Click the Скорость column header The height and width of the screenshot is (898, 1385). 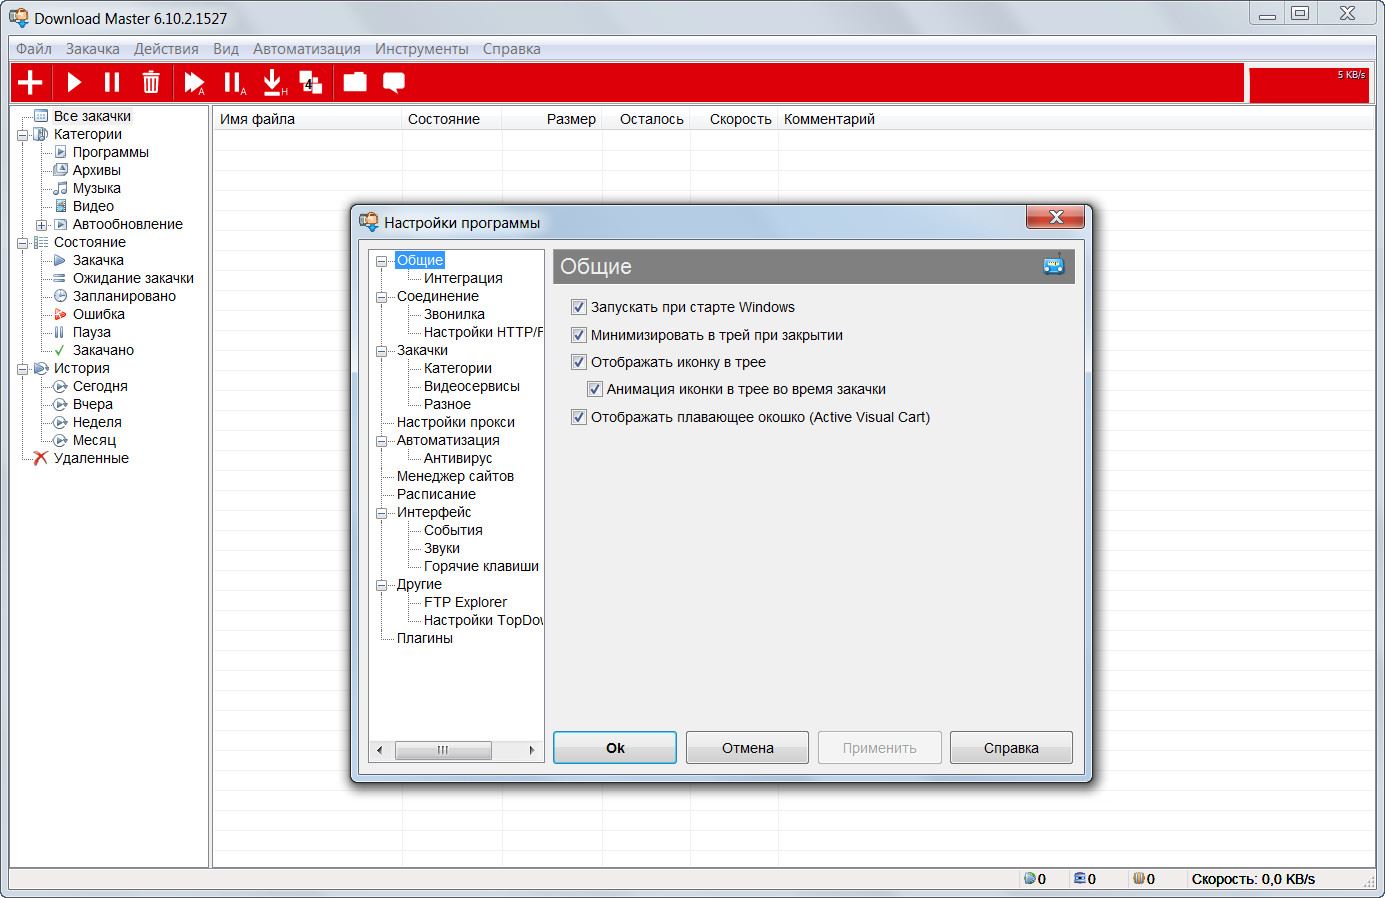[735, 119]
